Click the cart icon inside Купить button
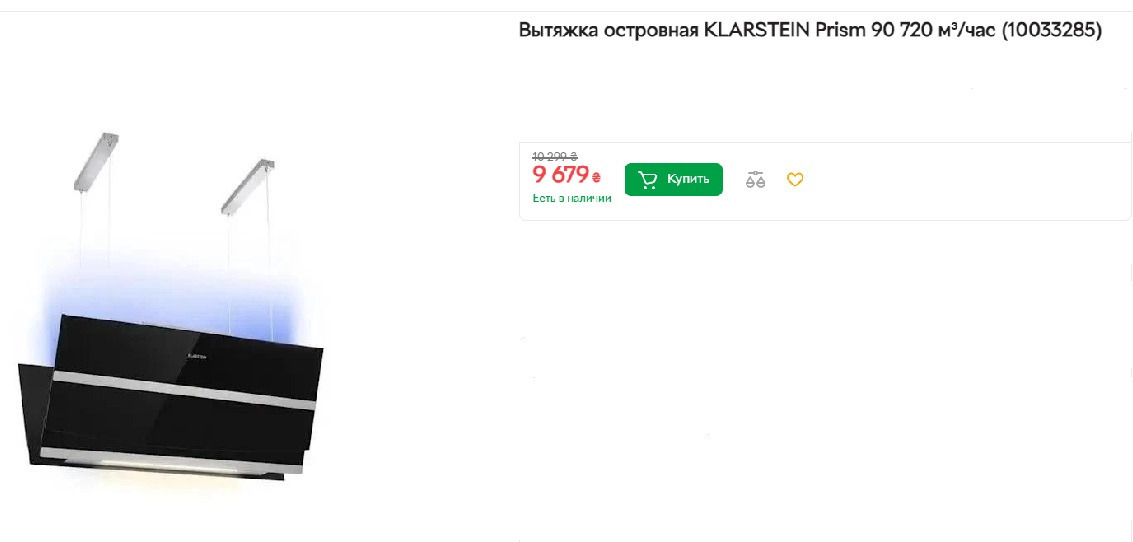 [x=648, y=179]
